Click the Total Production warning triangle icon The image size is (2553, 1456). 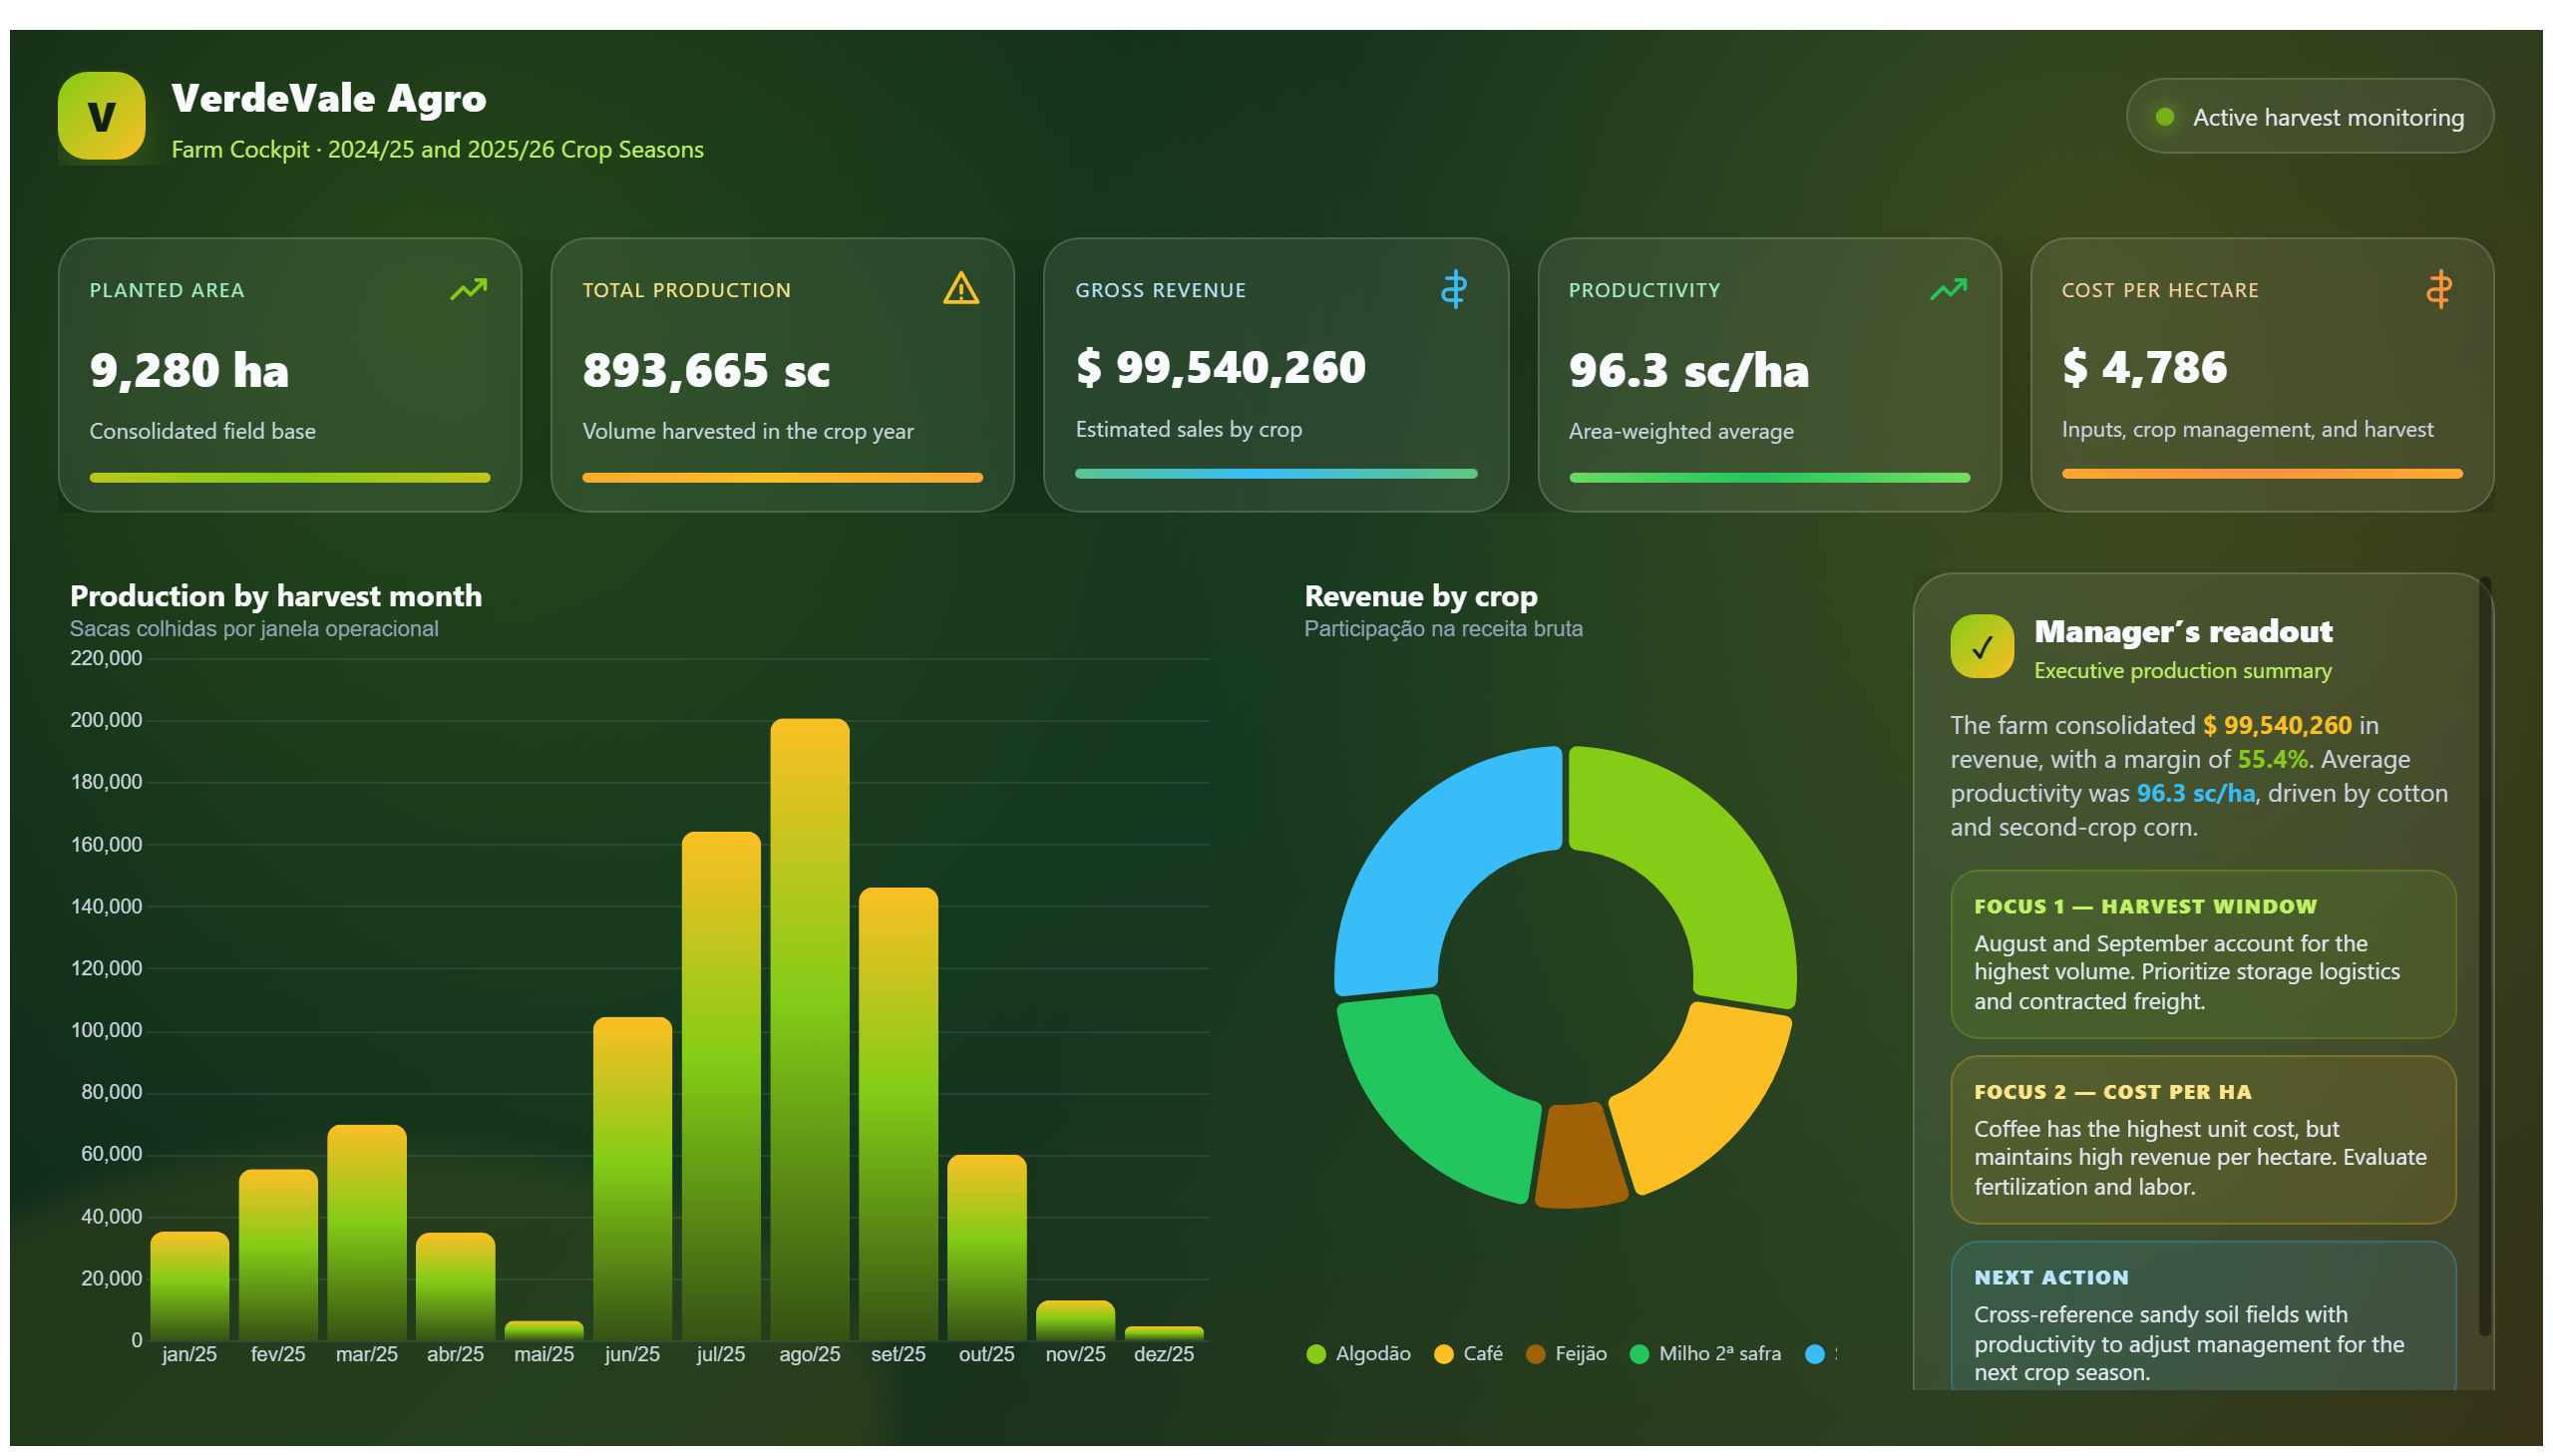[x=961, y=288]
